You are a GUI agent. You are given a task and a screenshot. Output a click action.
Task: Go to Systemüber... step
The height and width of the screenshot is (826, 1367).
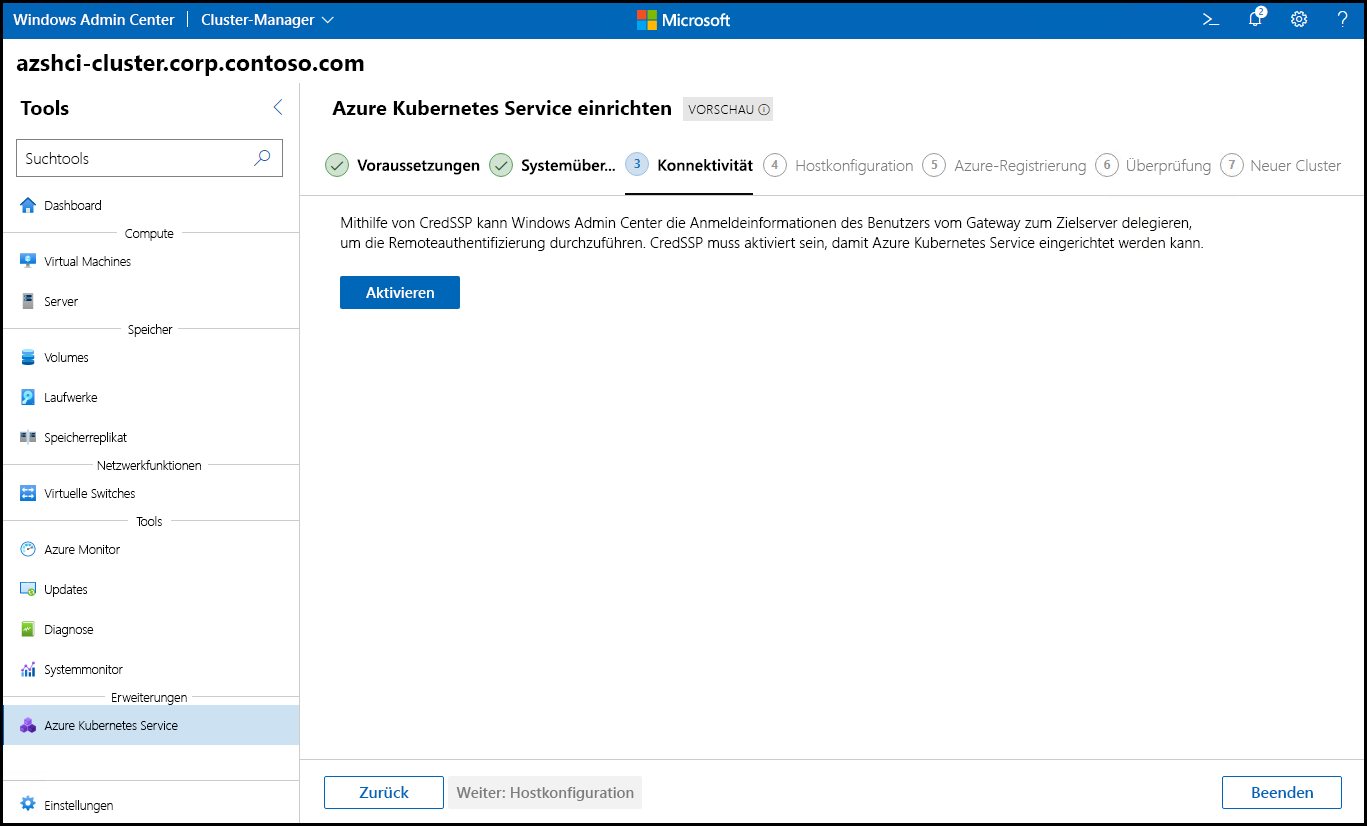[x=553, y=165]
